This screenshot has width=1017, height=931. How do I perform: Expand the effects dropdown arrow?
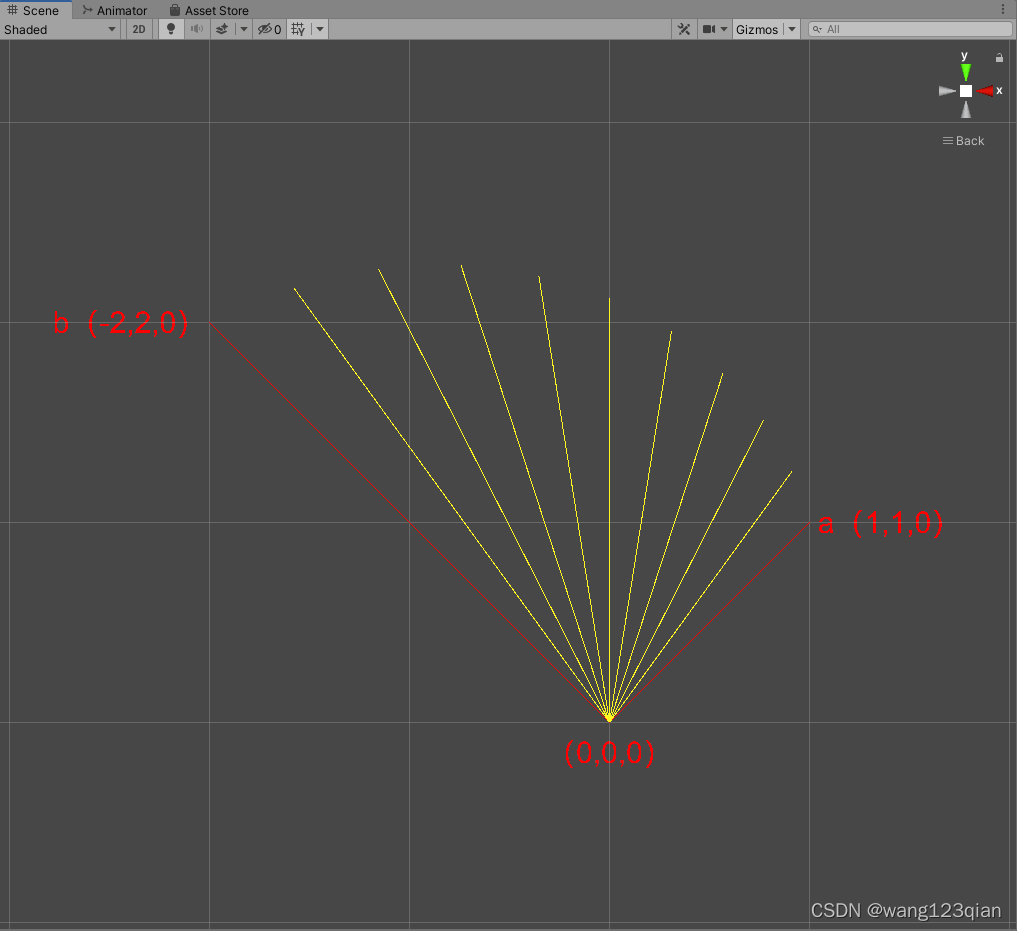[243, 29]
